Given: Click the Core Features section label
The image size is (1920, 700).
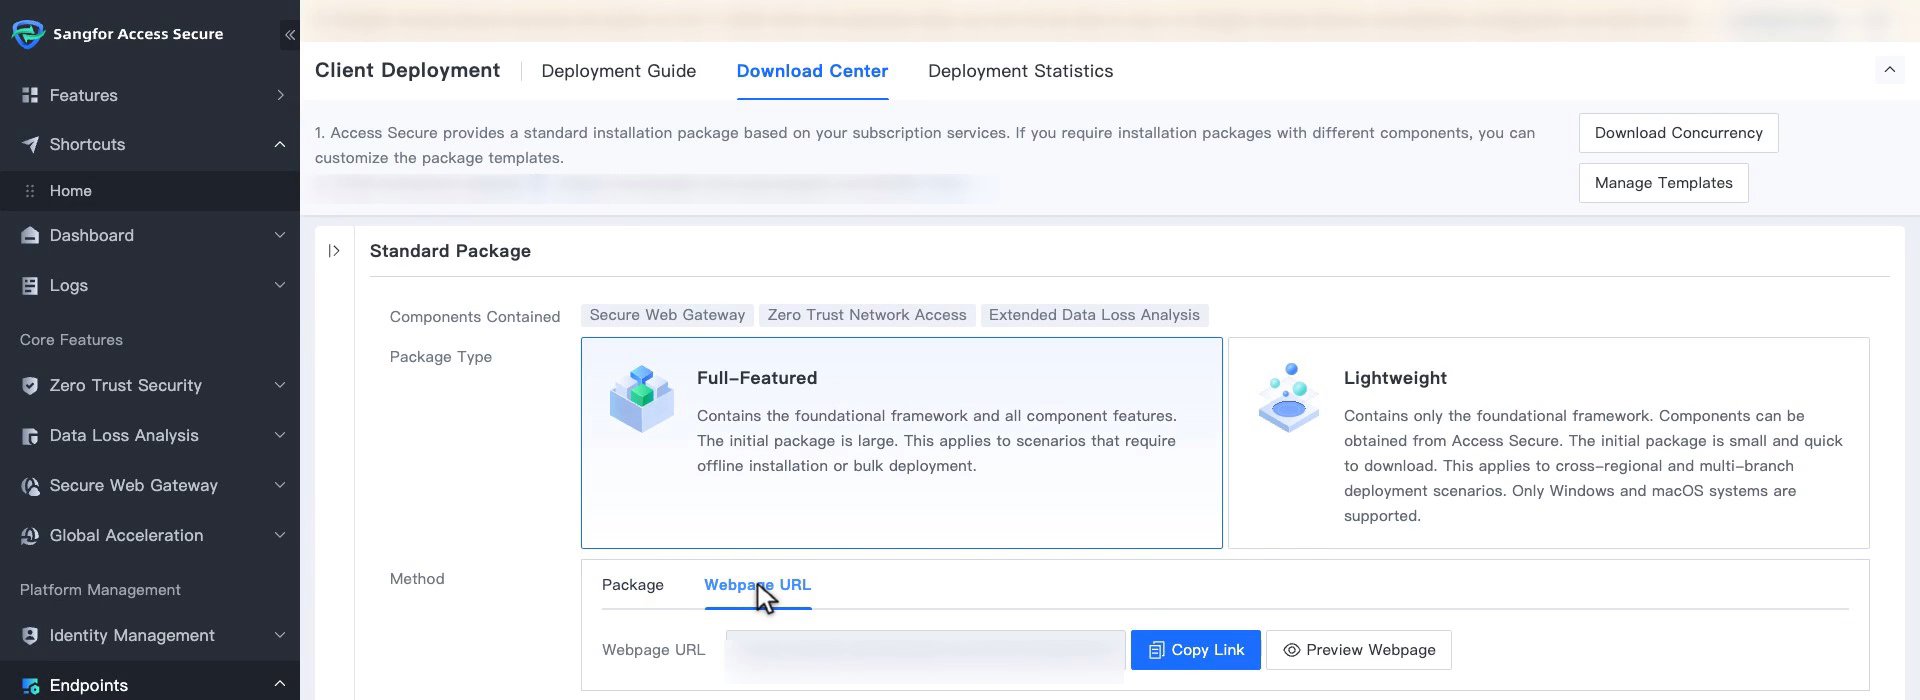Looking at the screenshot, I should [x=71, y=340].
